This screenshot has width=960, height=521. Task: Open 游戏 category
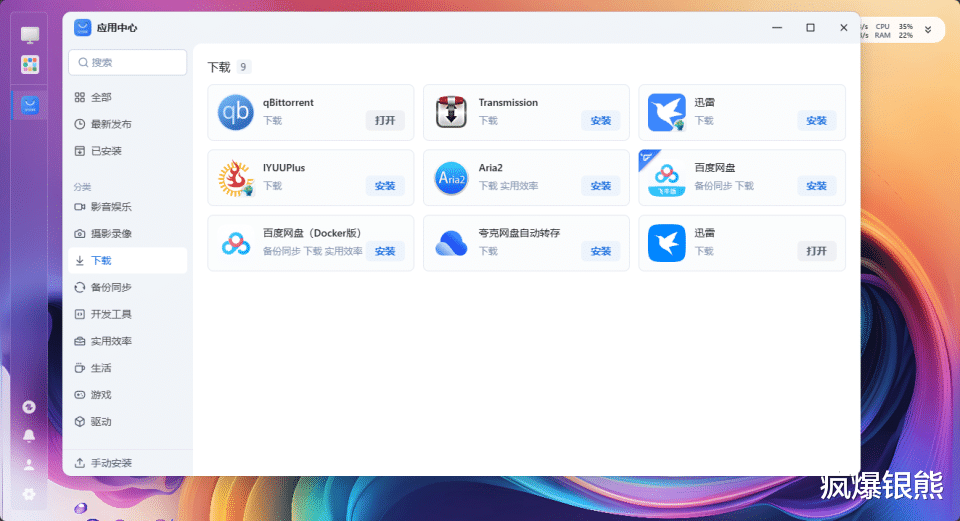pyautogui.click(x=127, y=395)
